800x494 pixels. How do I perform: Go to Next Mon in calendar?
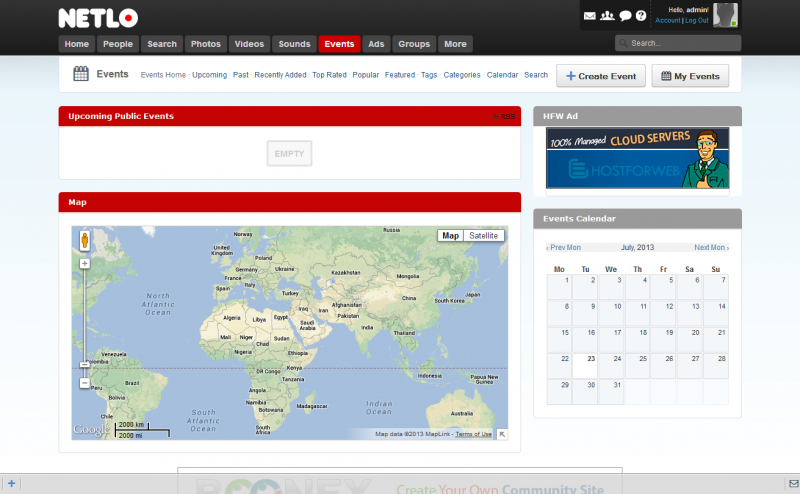(x=711, y=248)
